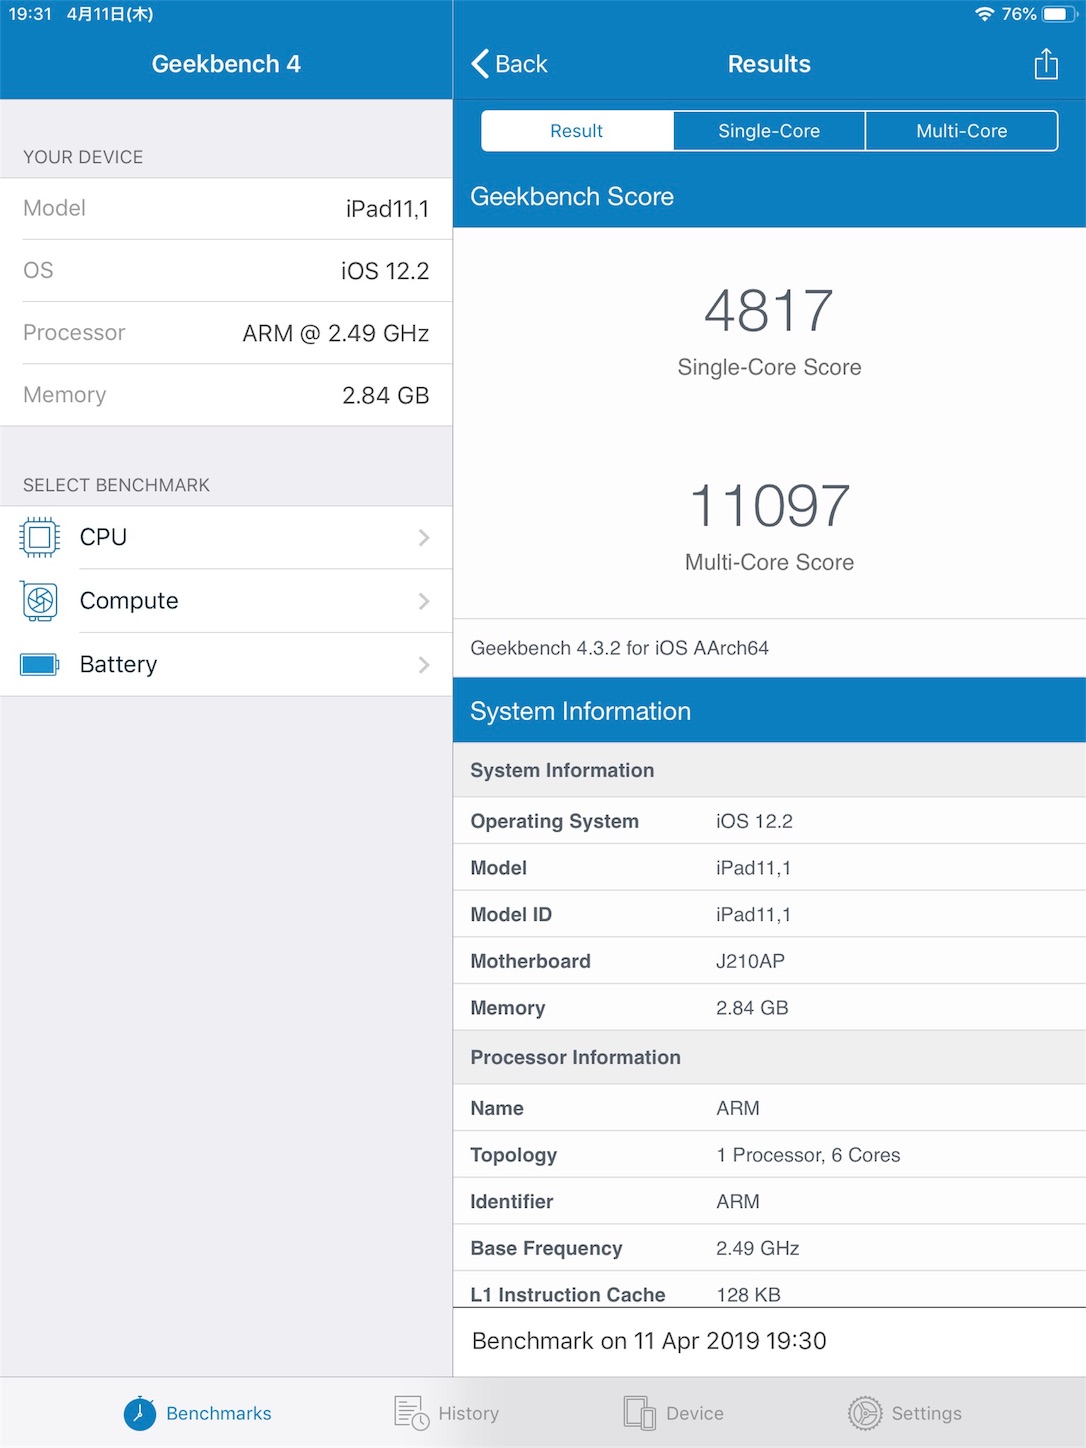
Task: Tap the Compute benchmark icon
Action: pyautogui.click(x=40, y=601)
